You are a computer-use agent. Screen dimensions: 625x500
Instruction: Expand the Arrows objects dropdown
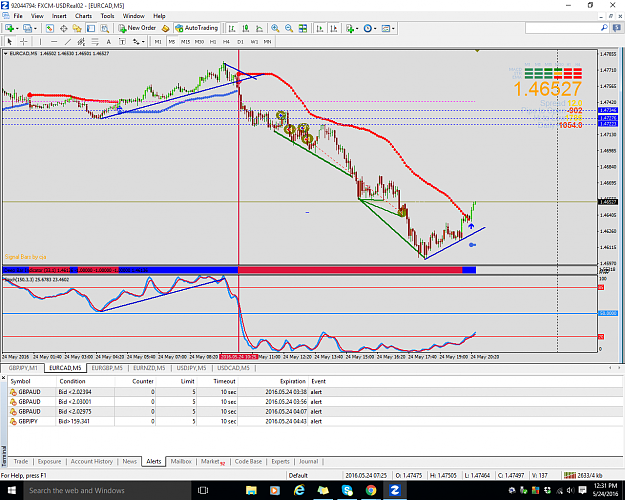tap(143, 42)
